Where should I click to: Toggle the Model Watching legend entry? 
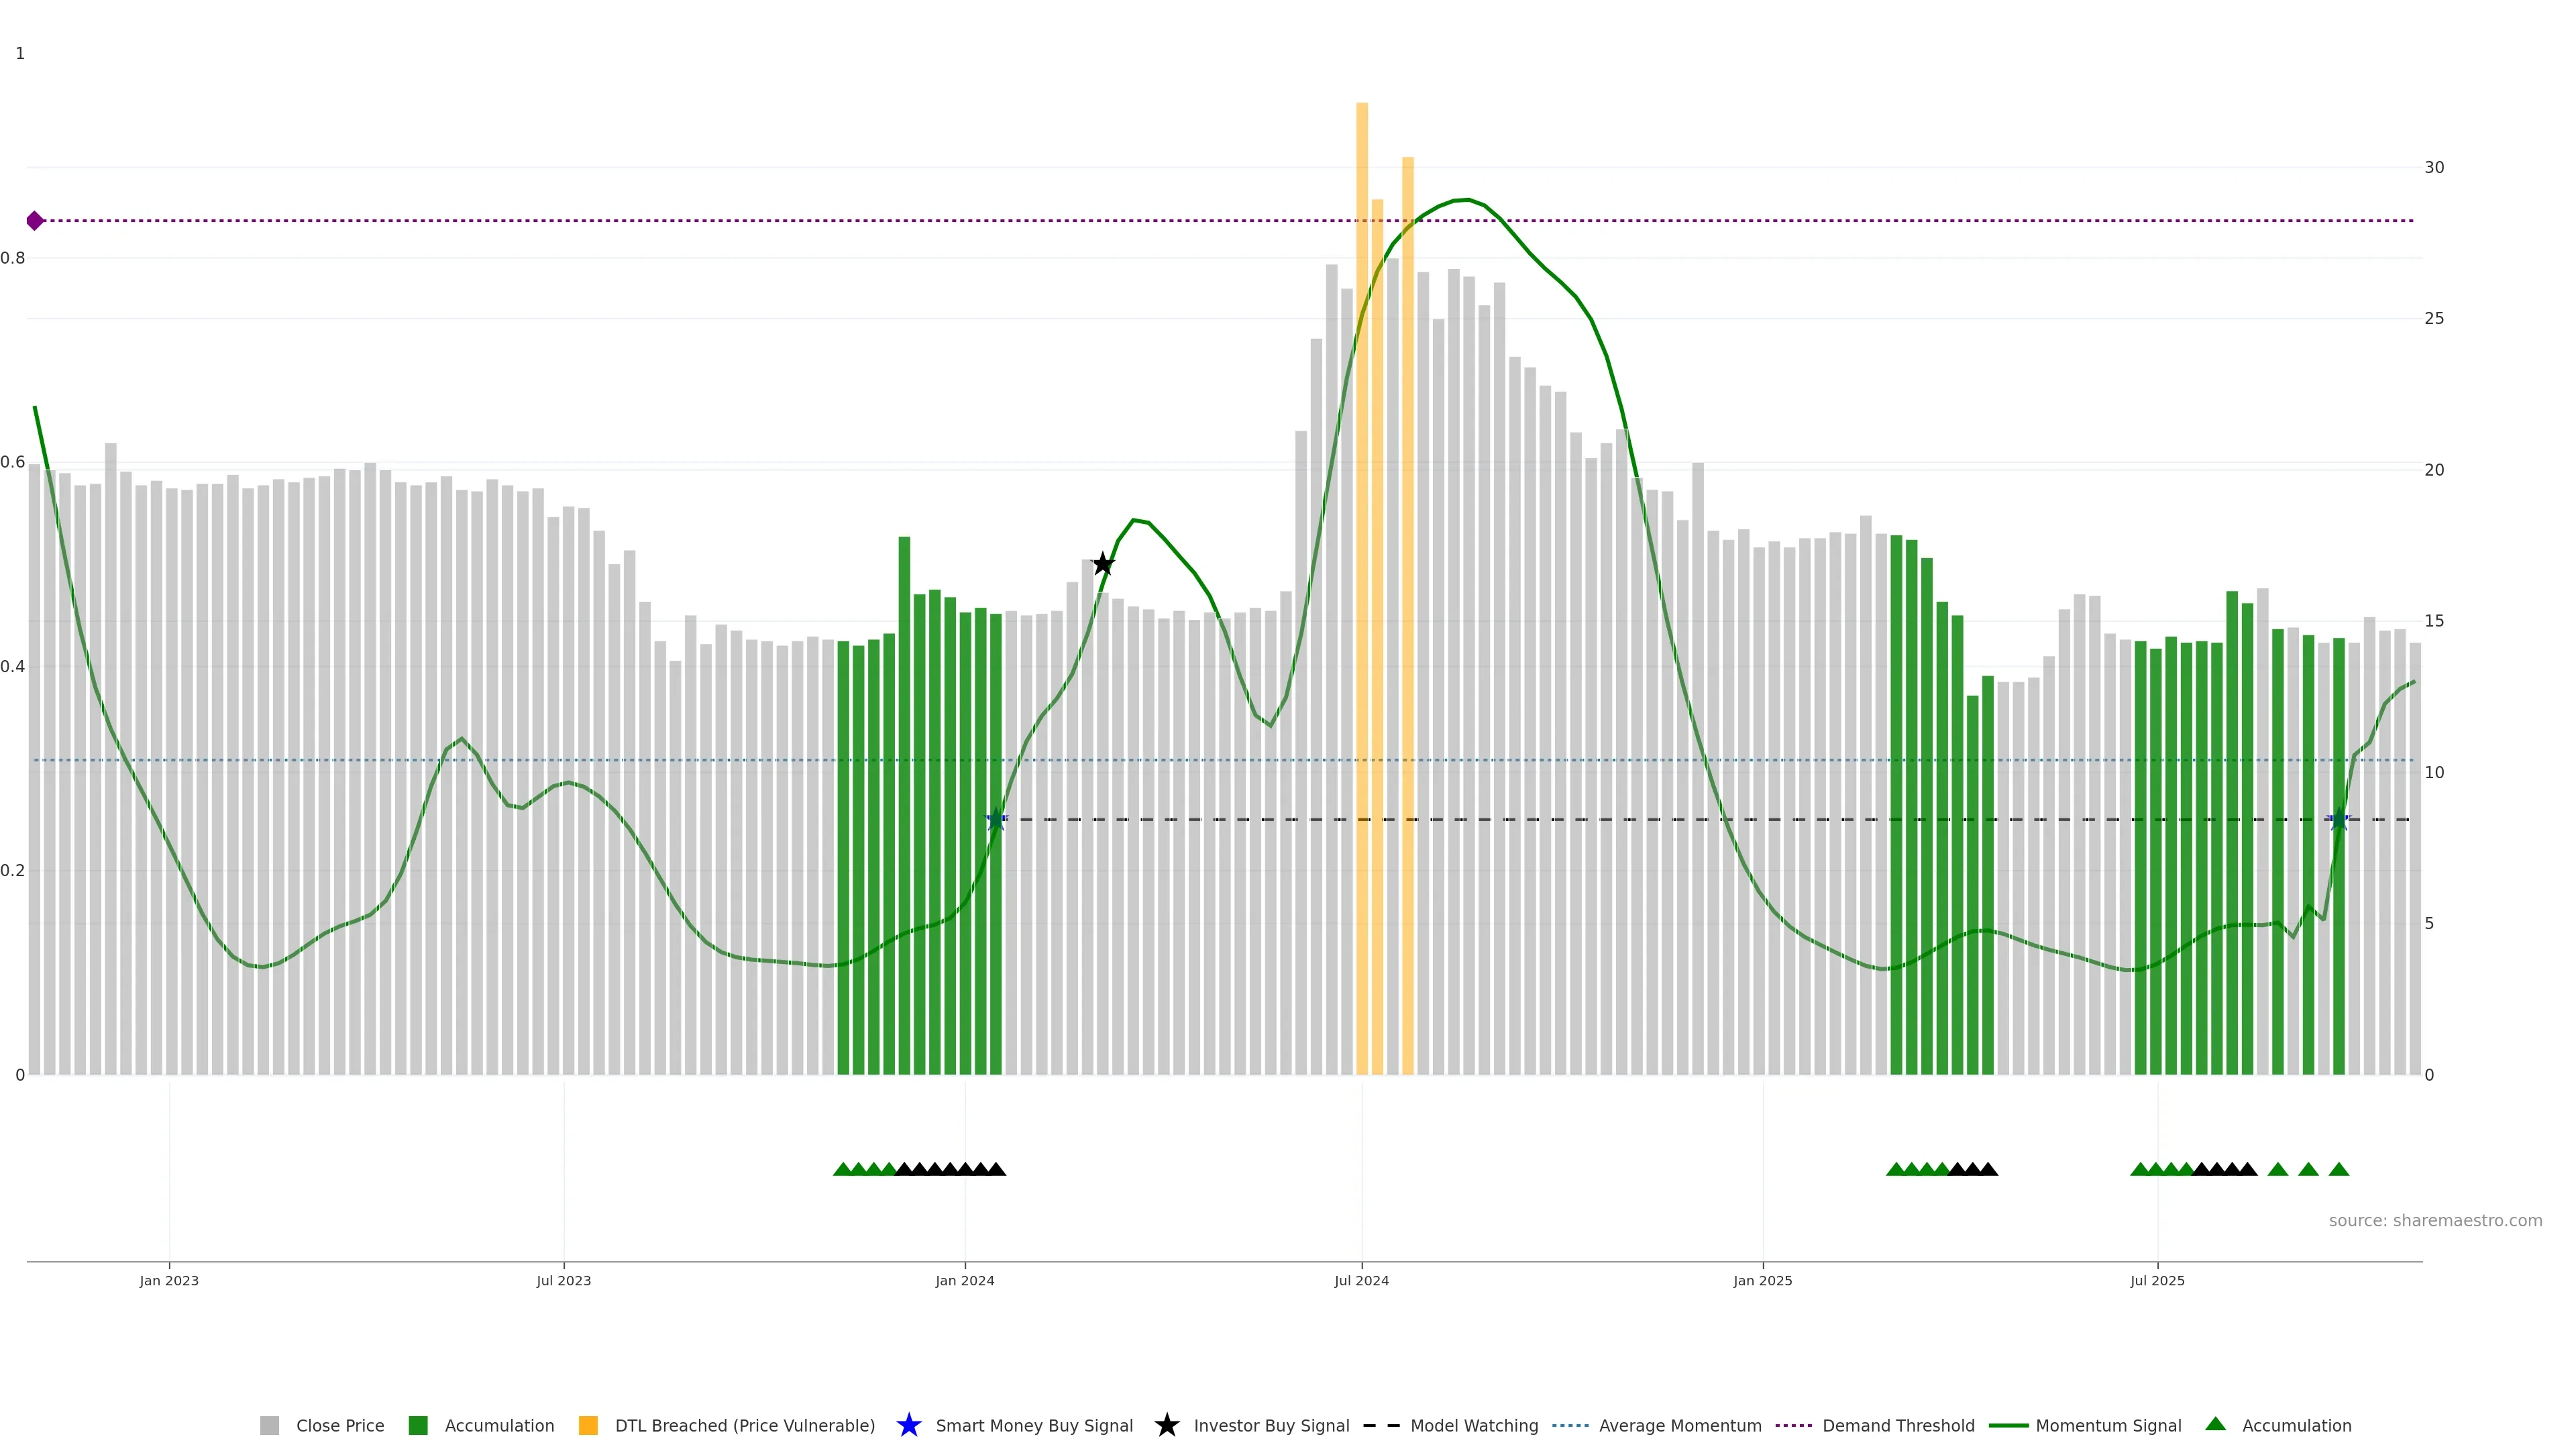pos(1473,1425)
